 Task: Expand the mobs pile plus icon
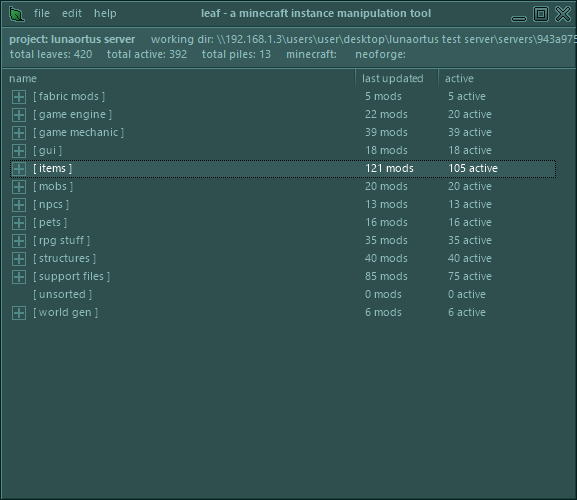click(x=19, y=187)
